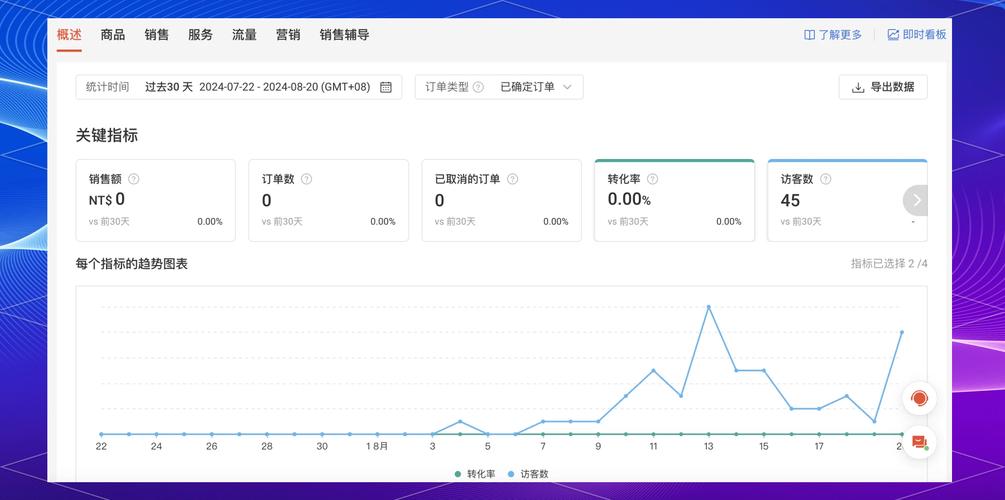Screen dimensions: 1005x500
Task: Click the 转化率 help icon
Action: coord(652,179)
